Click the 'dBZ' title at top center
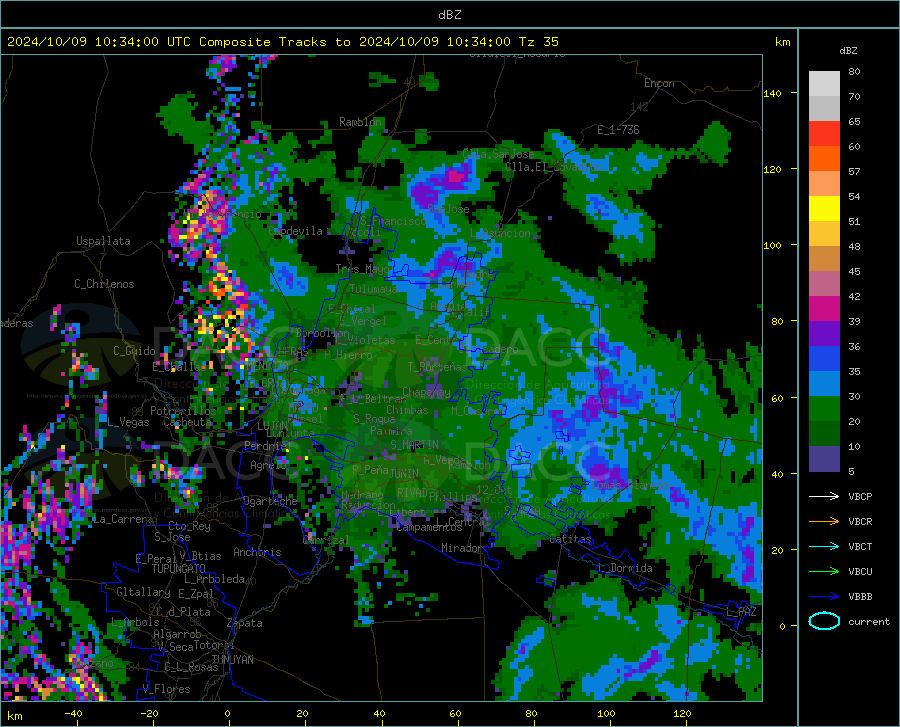 click(449, 15)
